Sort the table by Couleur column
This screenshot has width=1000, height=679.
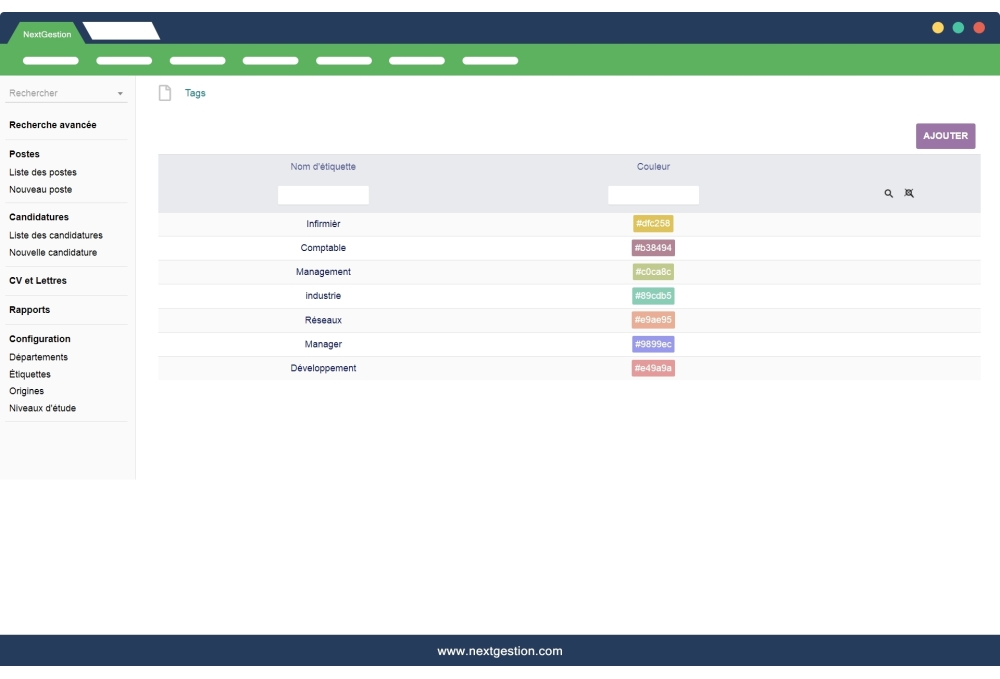655,166
